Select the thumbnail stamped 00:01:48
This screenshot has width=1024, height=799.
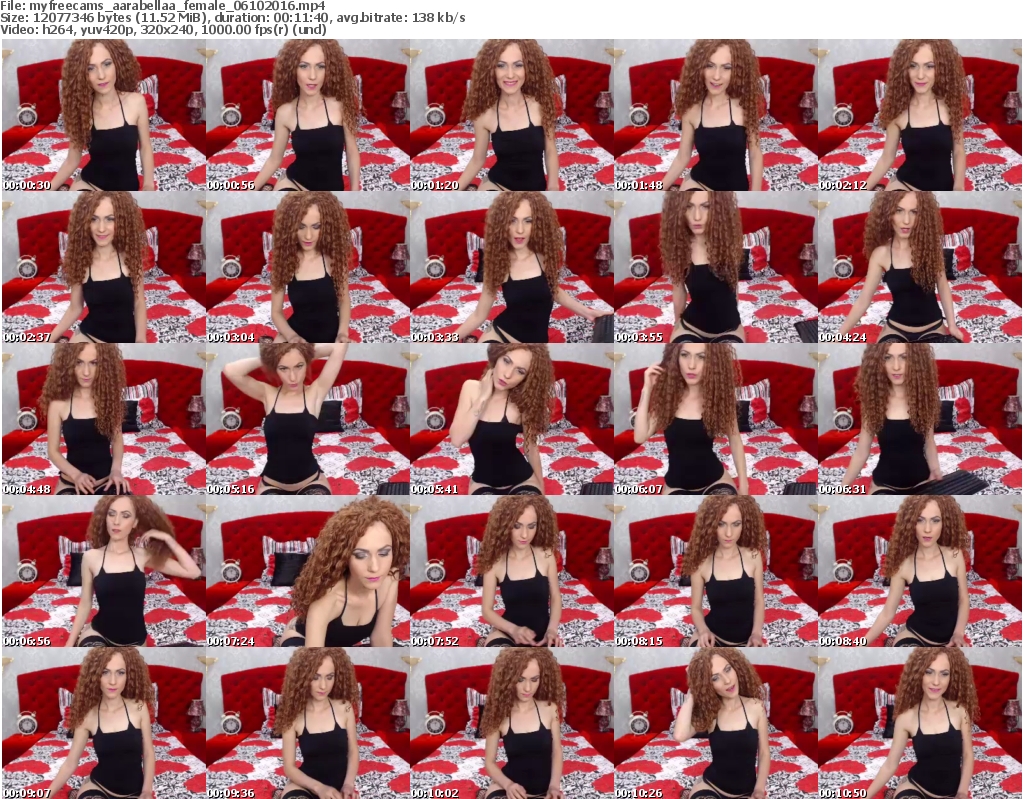[x=716, y=115]
